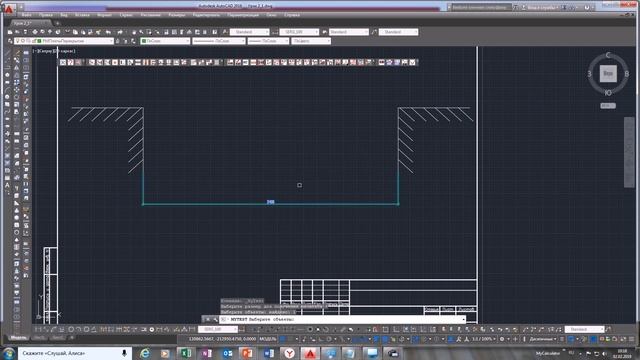Open the Размеры menu
The width and height of the screenshot is (640, 360).
[177, 15]
